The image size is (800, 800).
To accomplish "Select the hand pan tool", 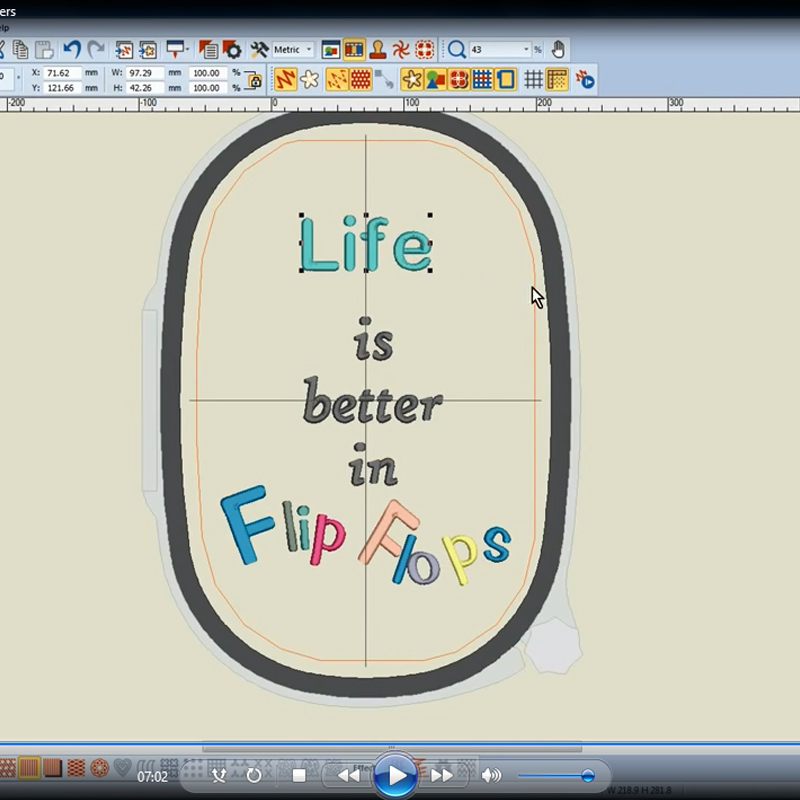I will click(558, 49).
